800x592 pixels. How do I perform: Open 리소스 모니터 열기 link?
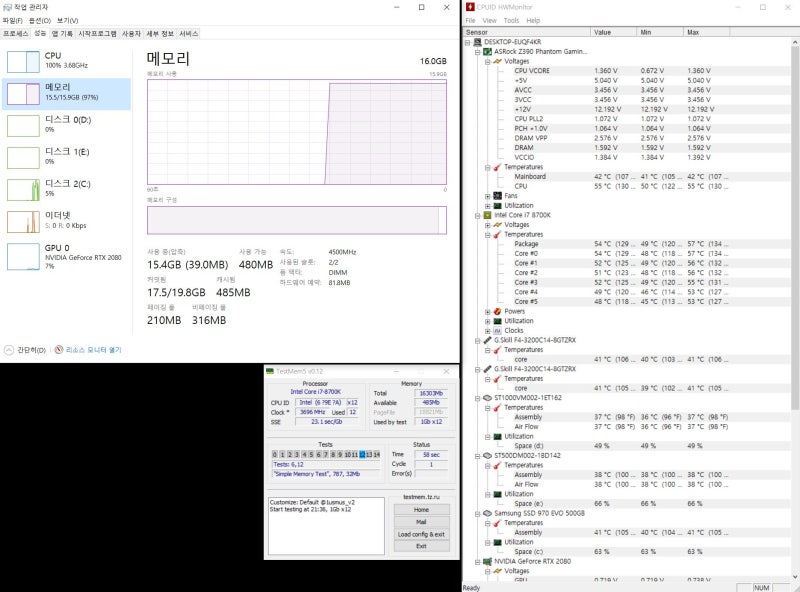pos(92,348)
